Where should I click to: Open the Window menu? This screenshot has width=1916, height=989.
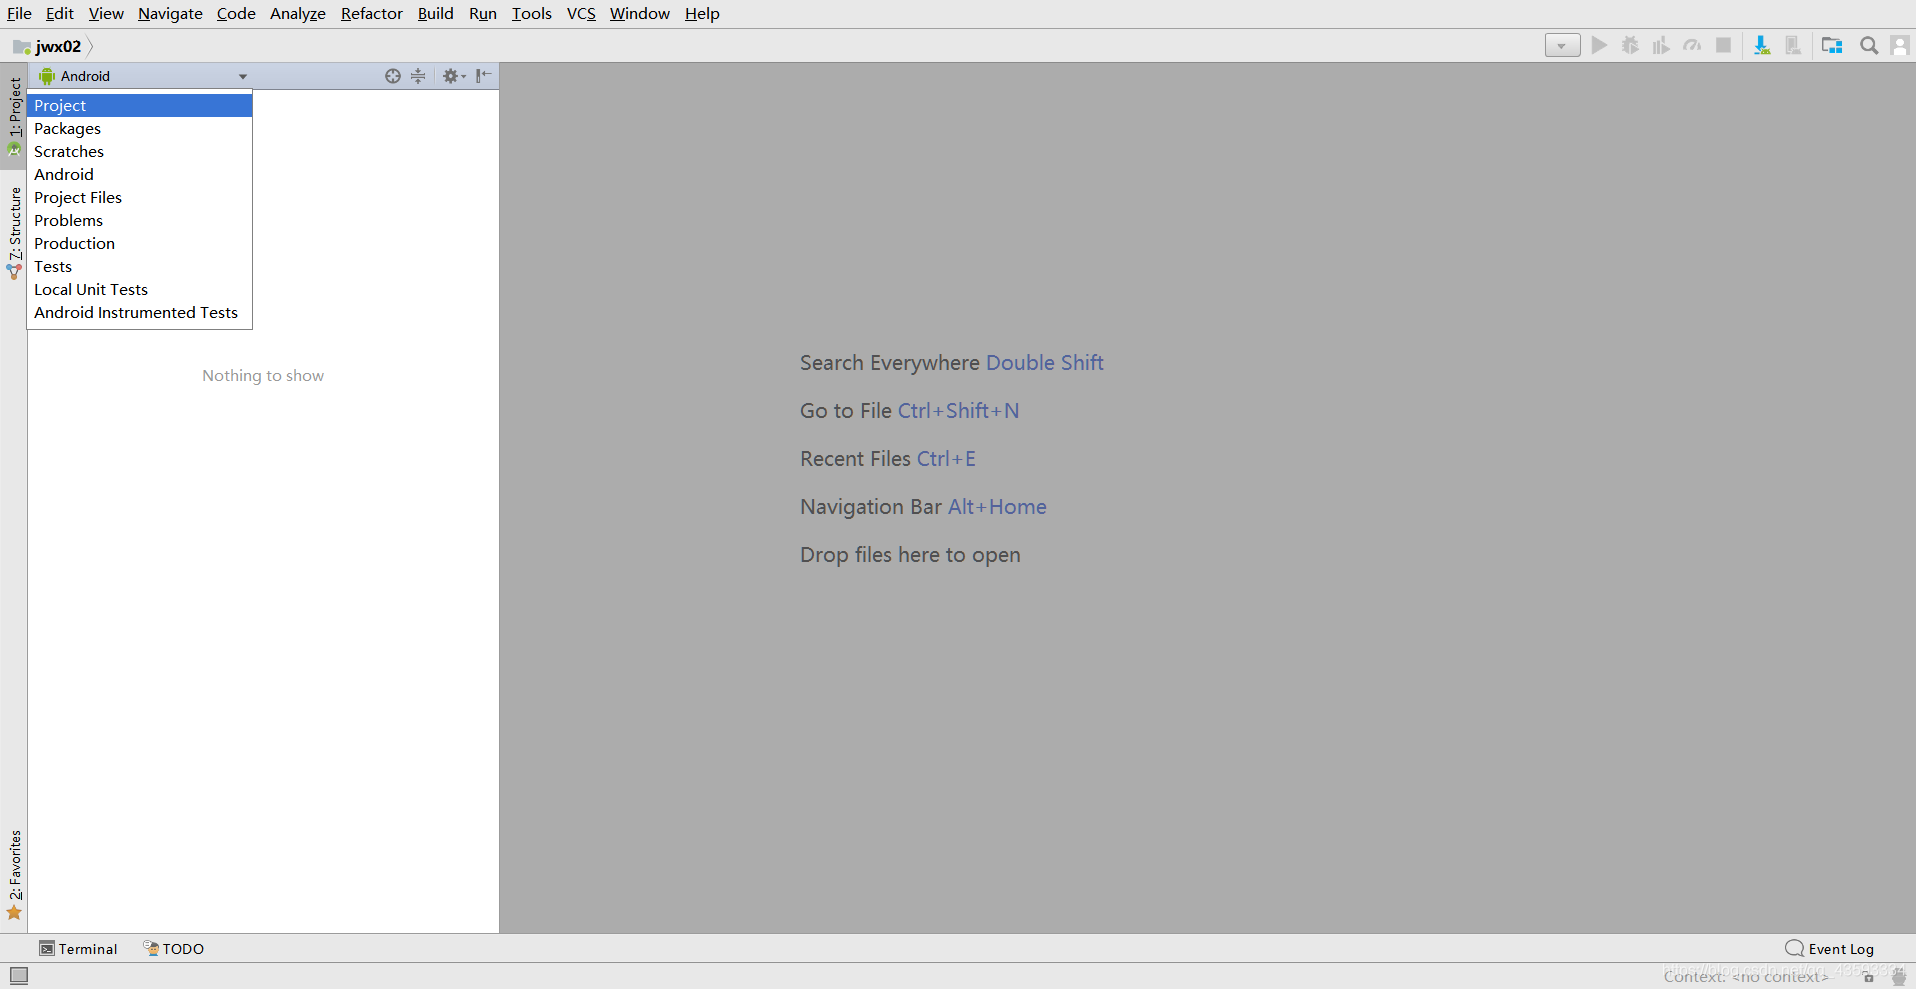coord(640,13)
